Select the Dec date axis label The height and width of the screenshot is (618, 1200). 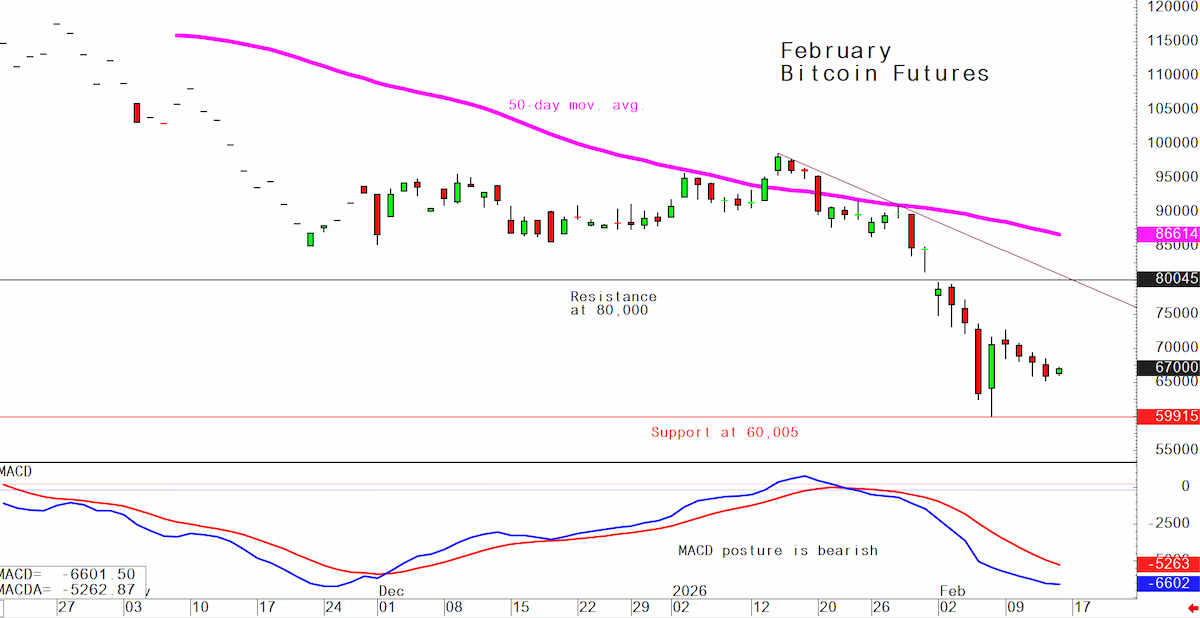point(390,591)
